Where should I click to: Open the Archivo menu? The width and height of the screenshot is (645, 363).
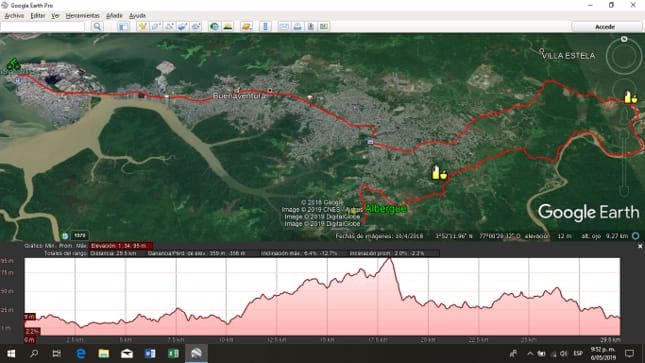click(x=14, y=16)
